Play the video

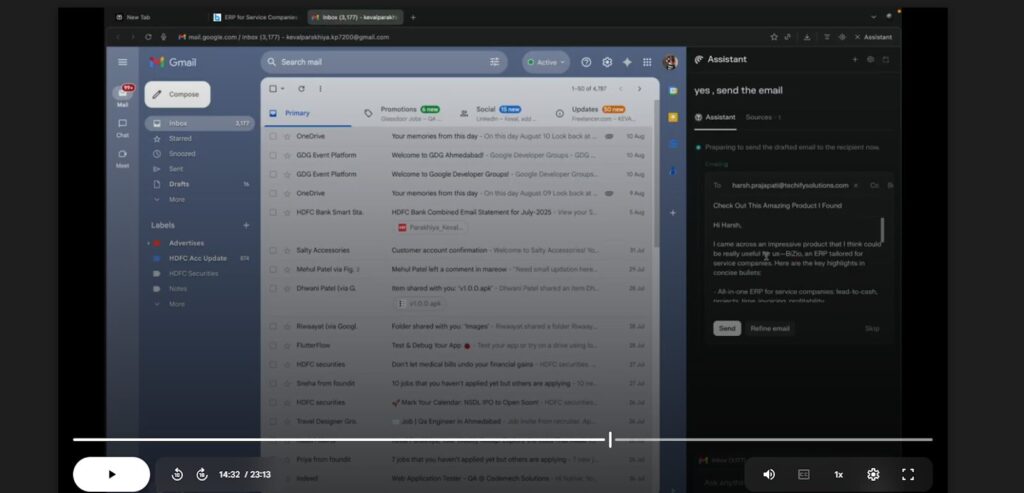pos(112,474)
